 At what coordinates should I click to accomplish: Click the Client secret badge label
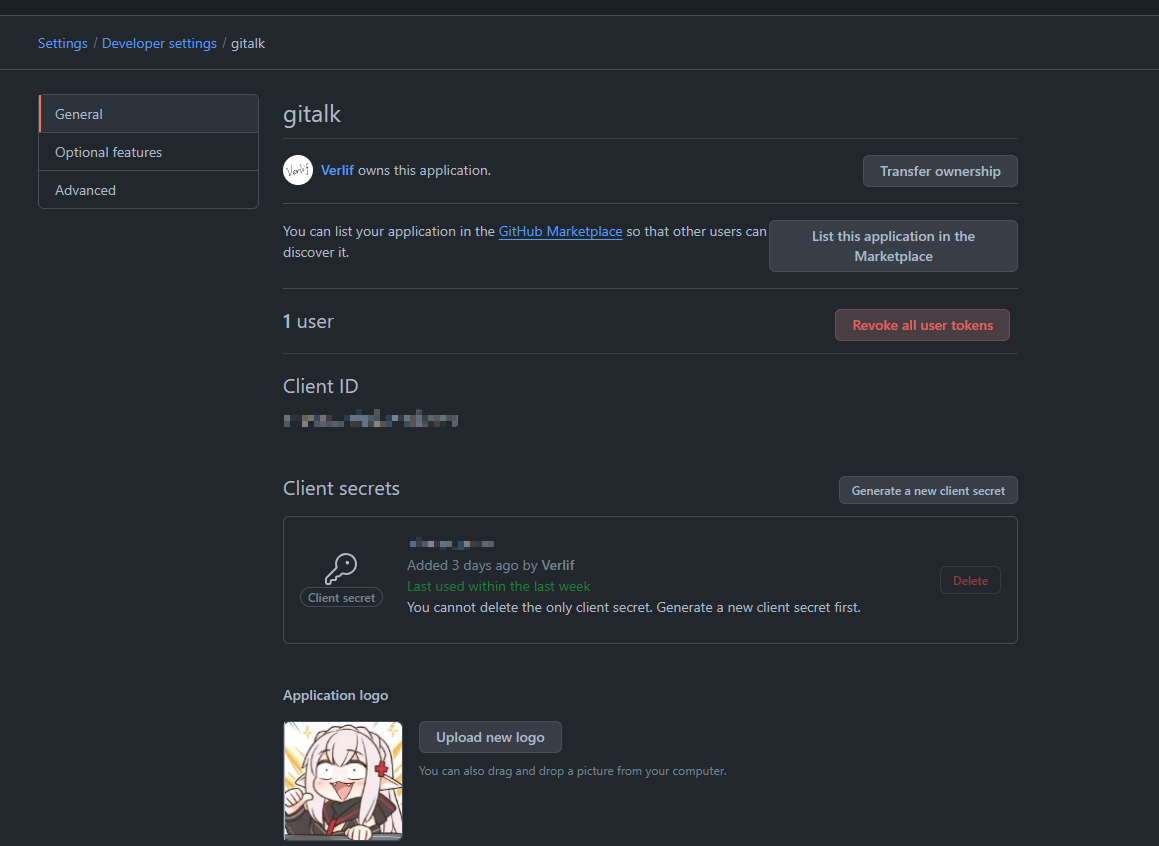341,598
